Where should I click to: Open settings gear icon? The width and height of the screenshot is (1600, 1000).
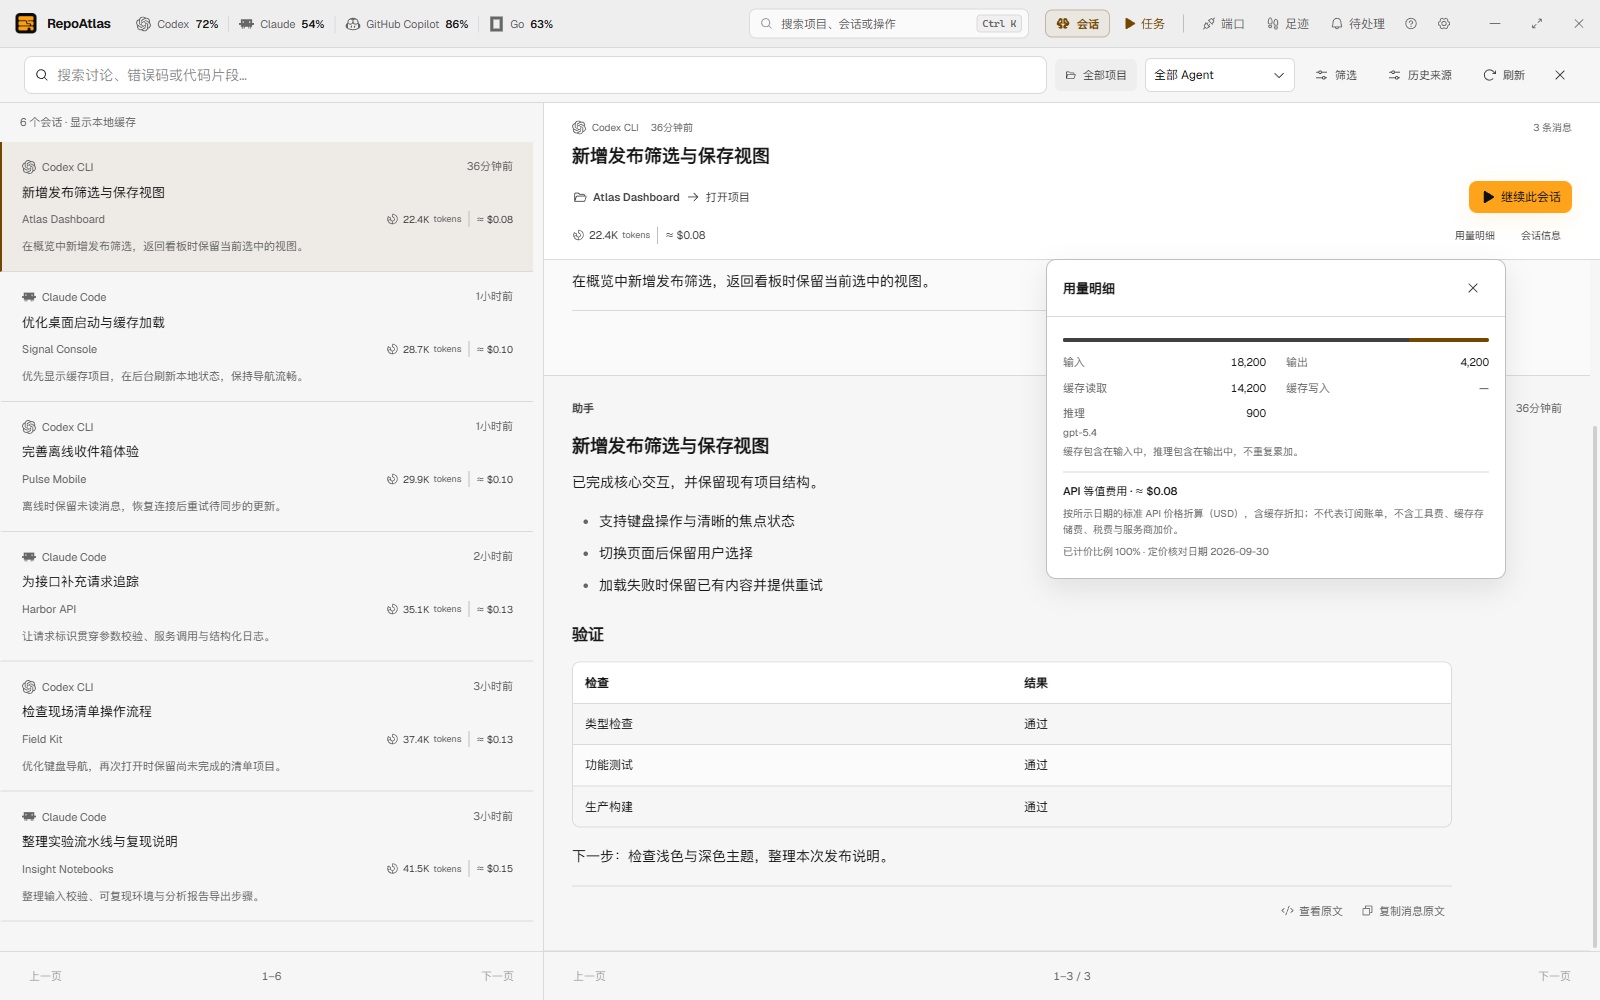1444,24
